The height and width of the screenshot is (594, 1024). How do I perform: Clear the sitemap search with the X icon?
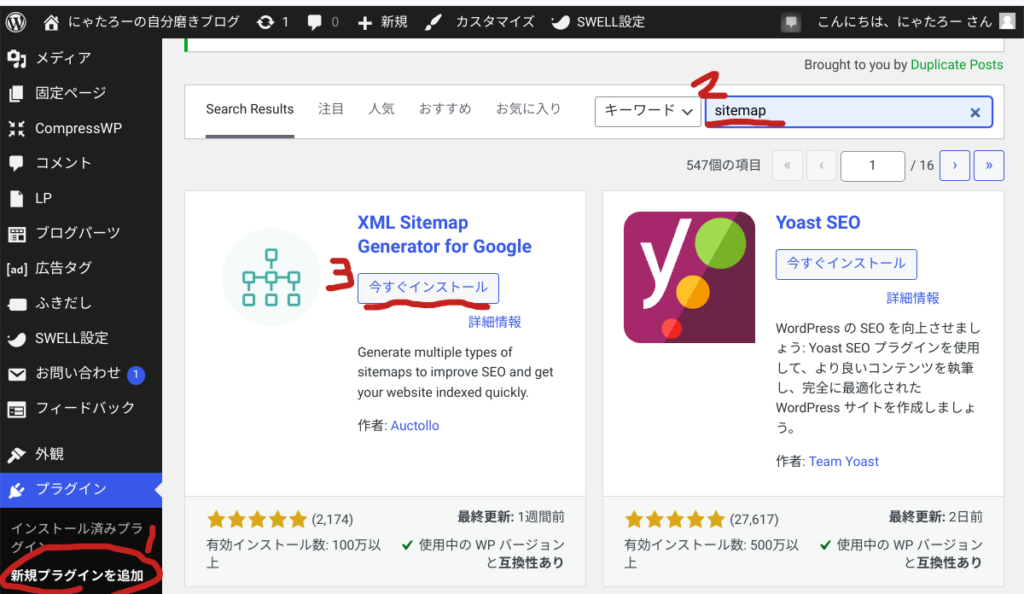click(x=975, y=112)
